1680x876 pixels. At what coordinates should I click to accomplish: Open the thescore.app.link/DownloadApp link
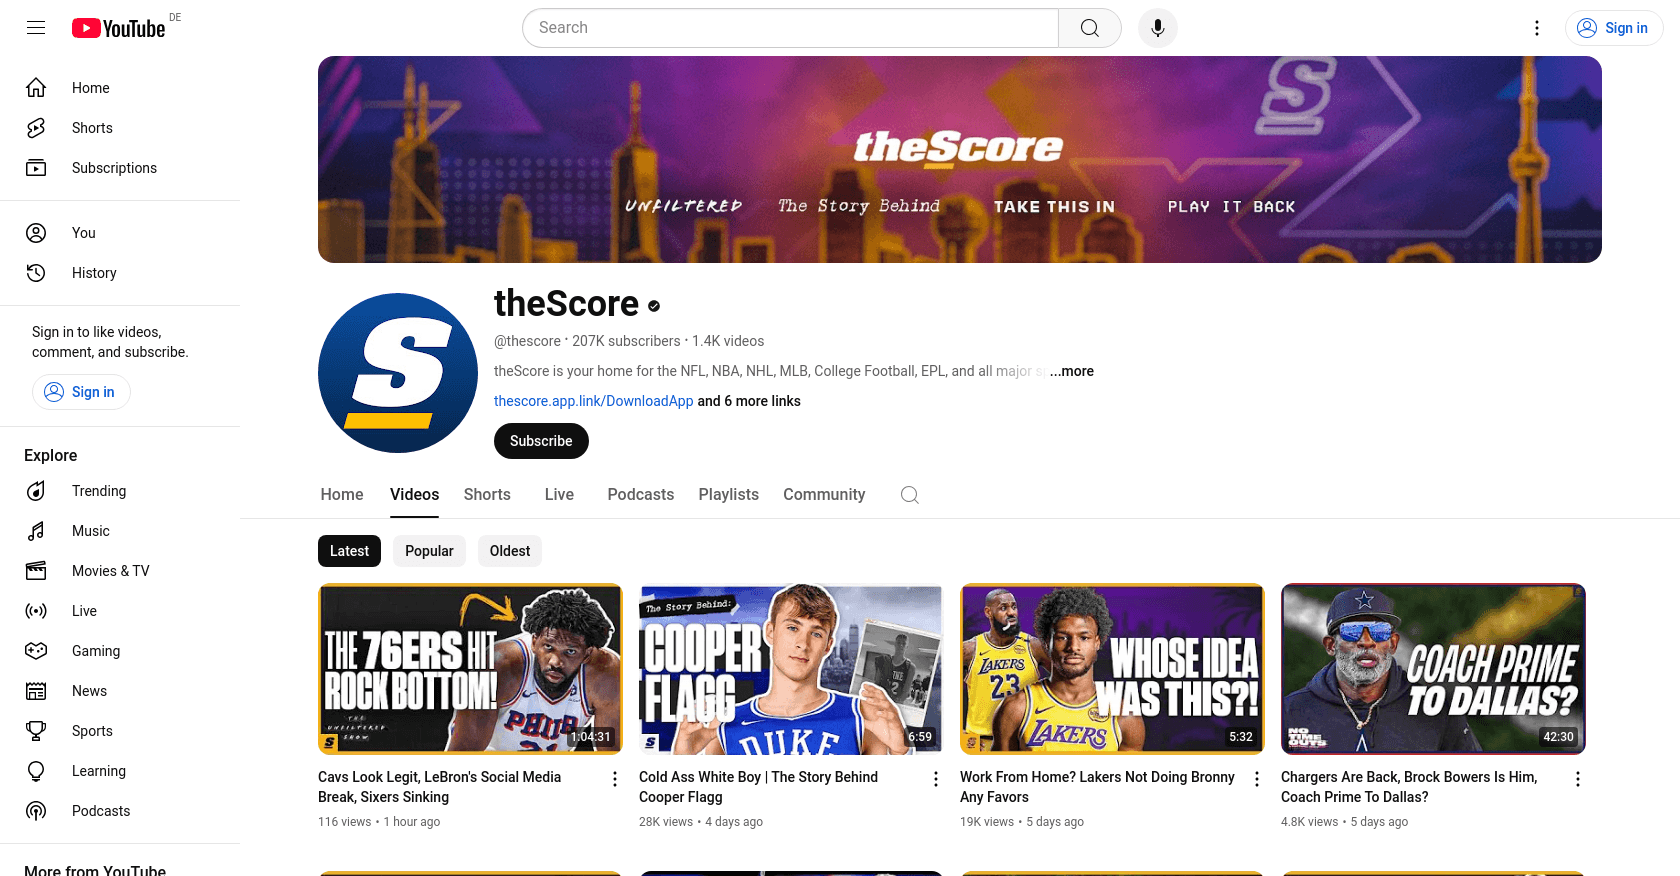click(593, 401)
